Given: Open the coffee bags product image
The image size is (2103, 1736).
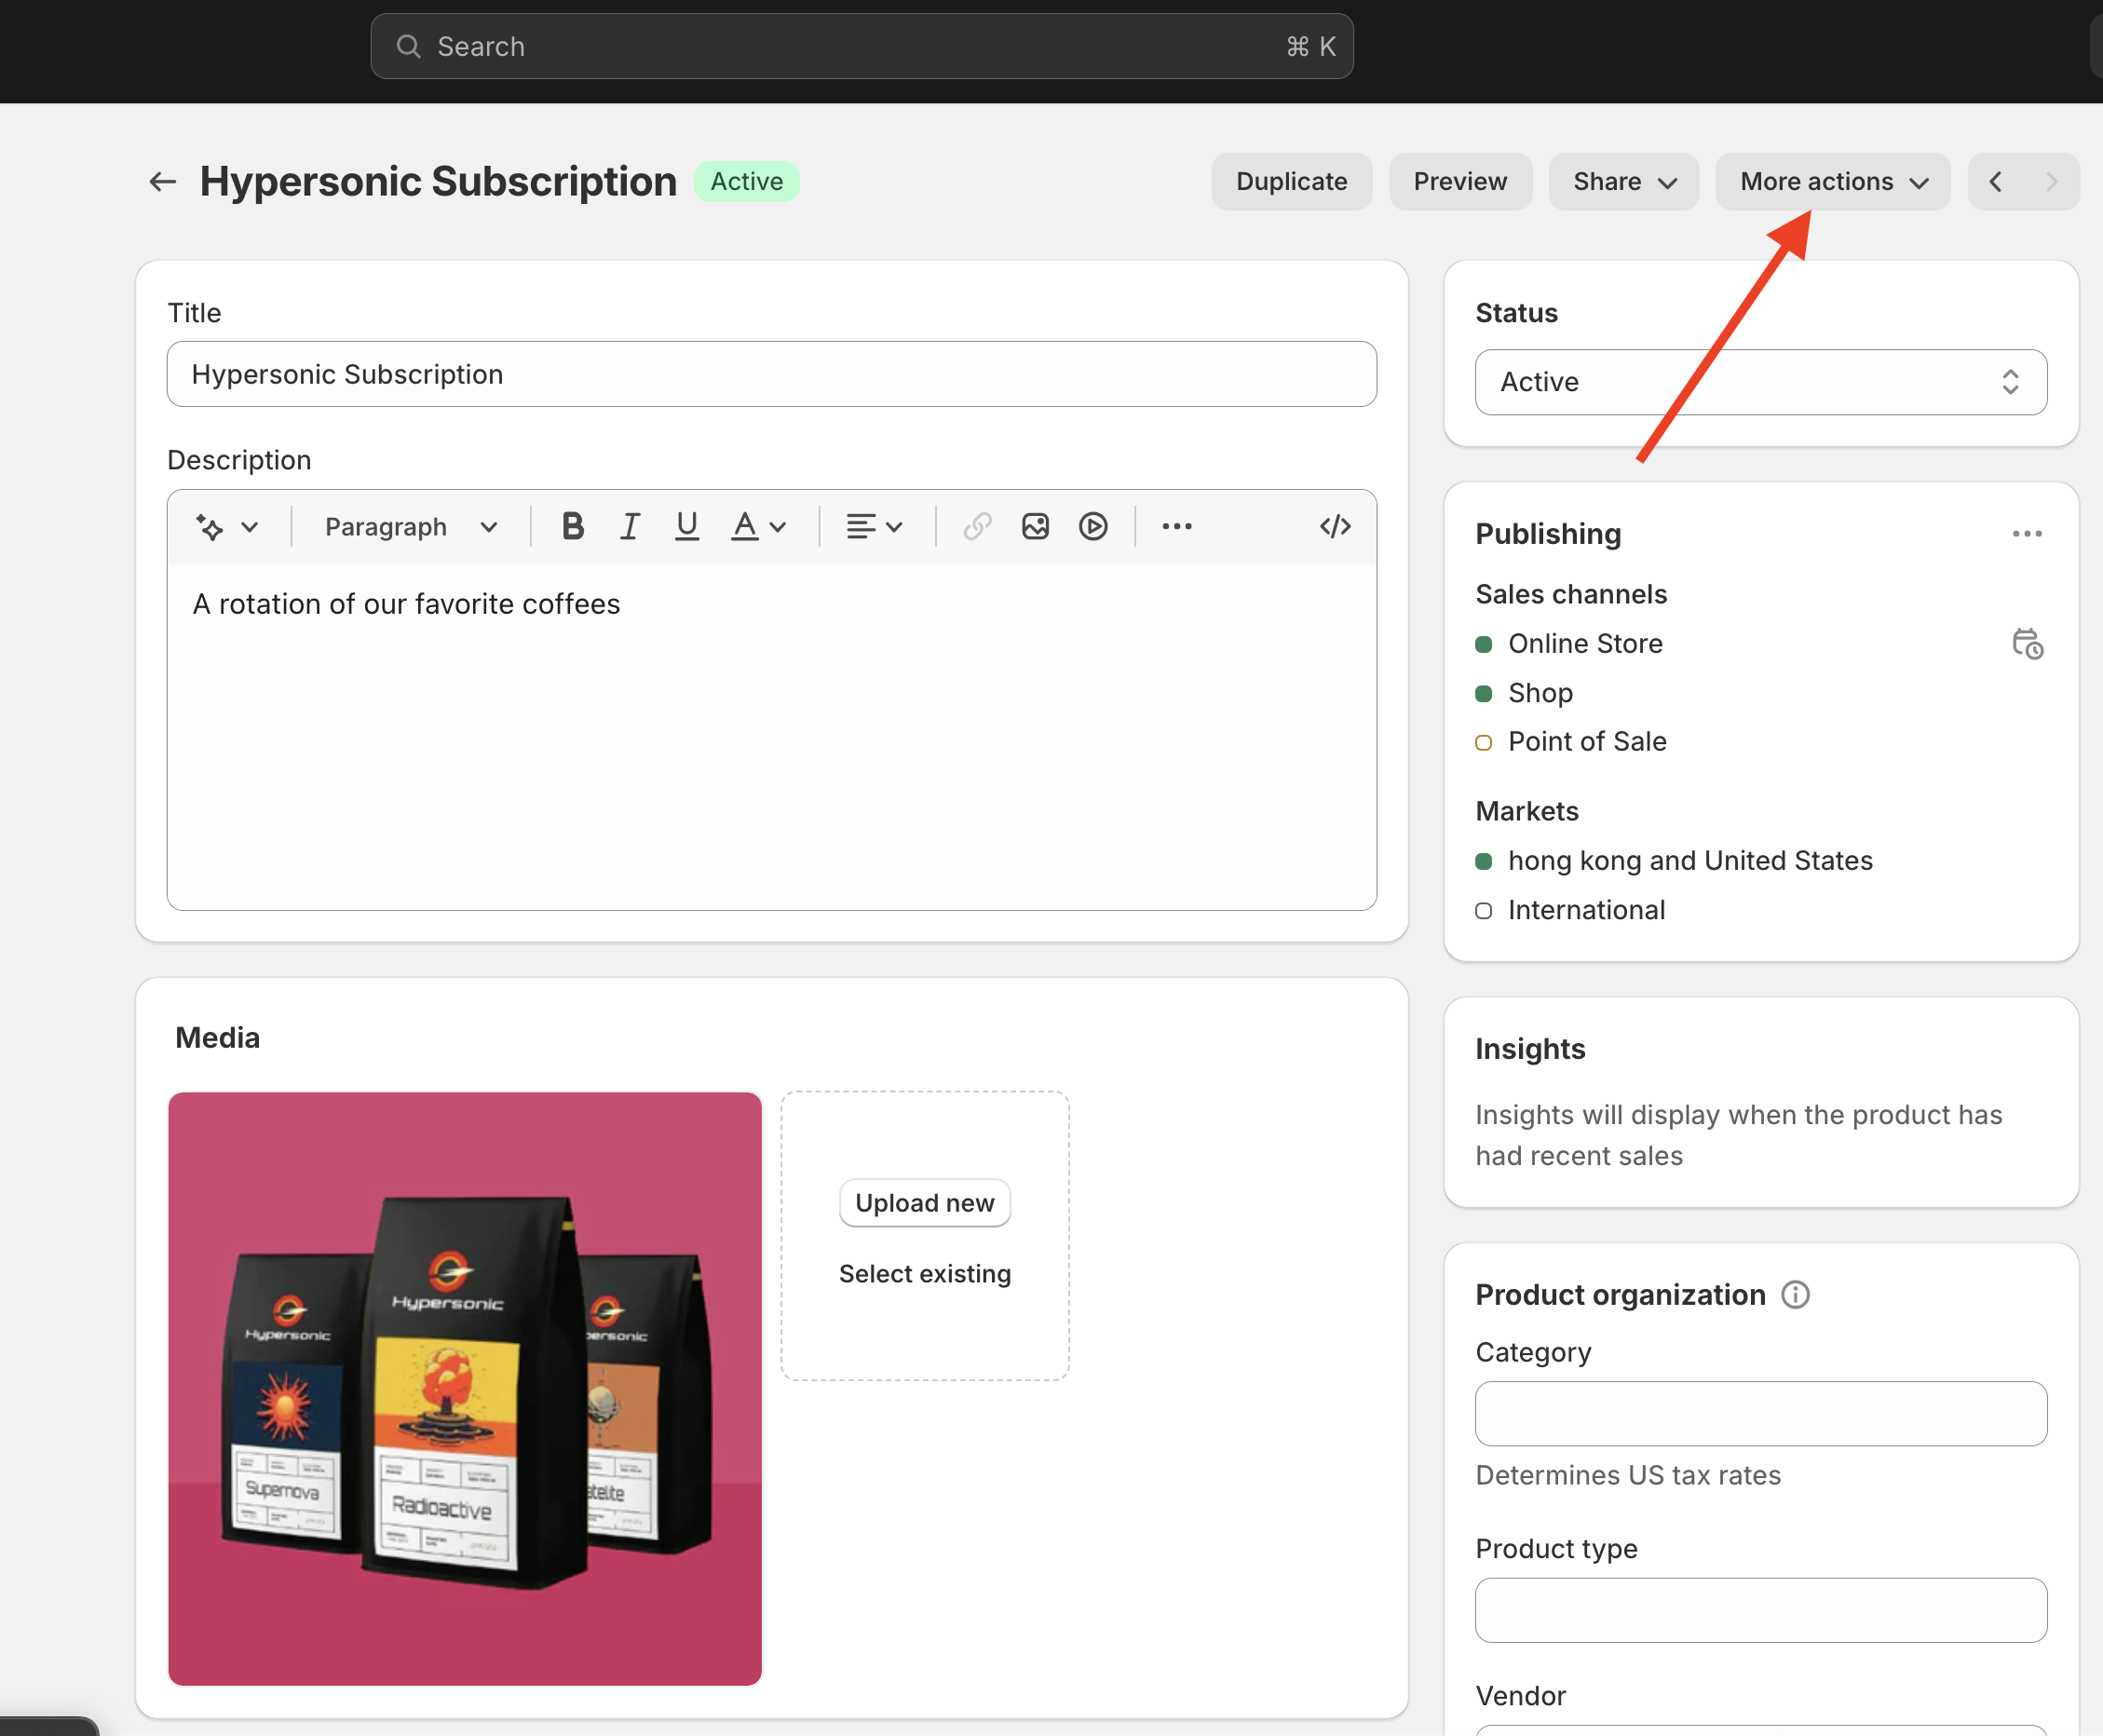Looking at the screenshot, I should [x=465, y=1388].
